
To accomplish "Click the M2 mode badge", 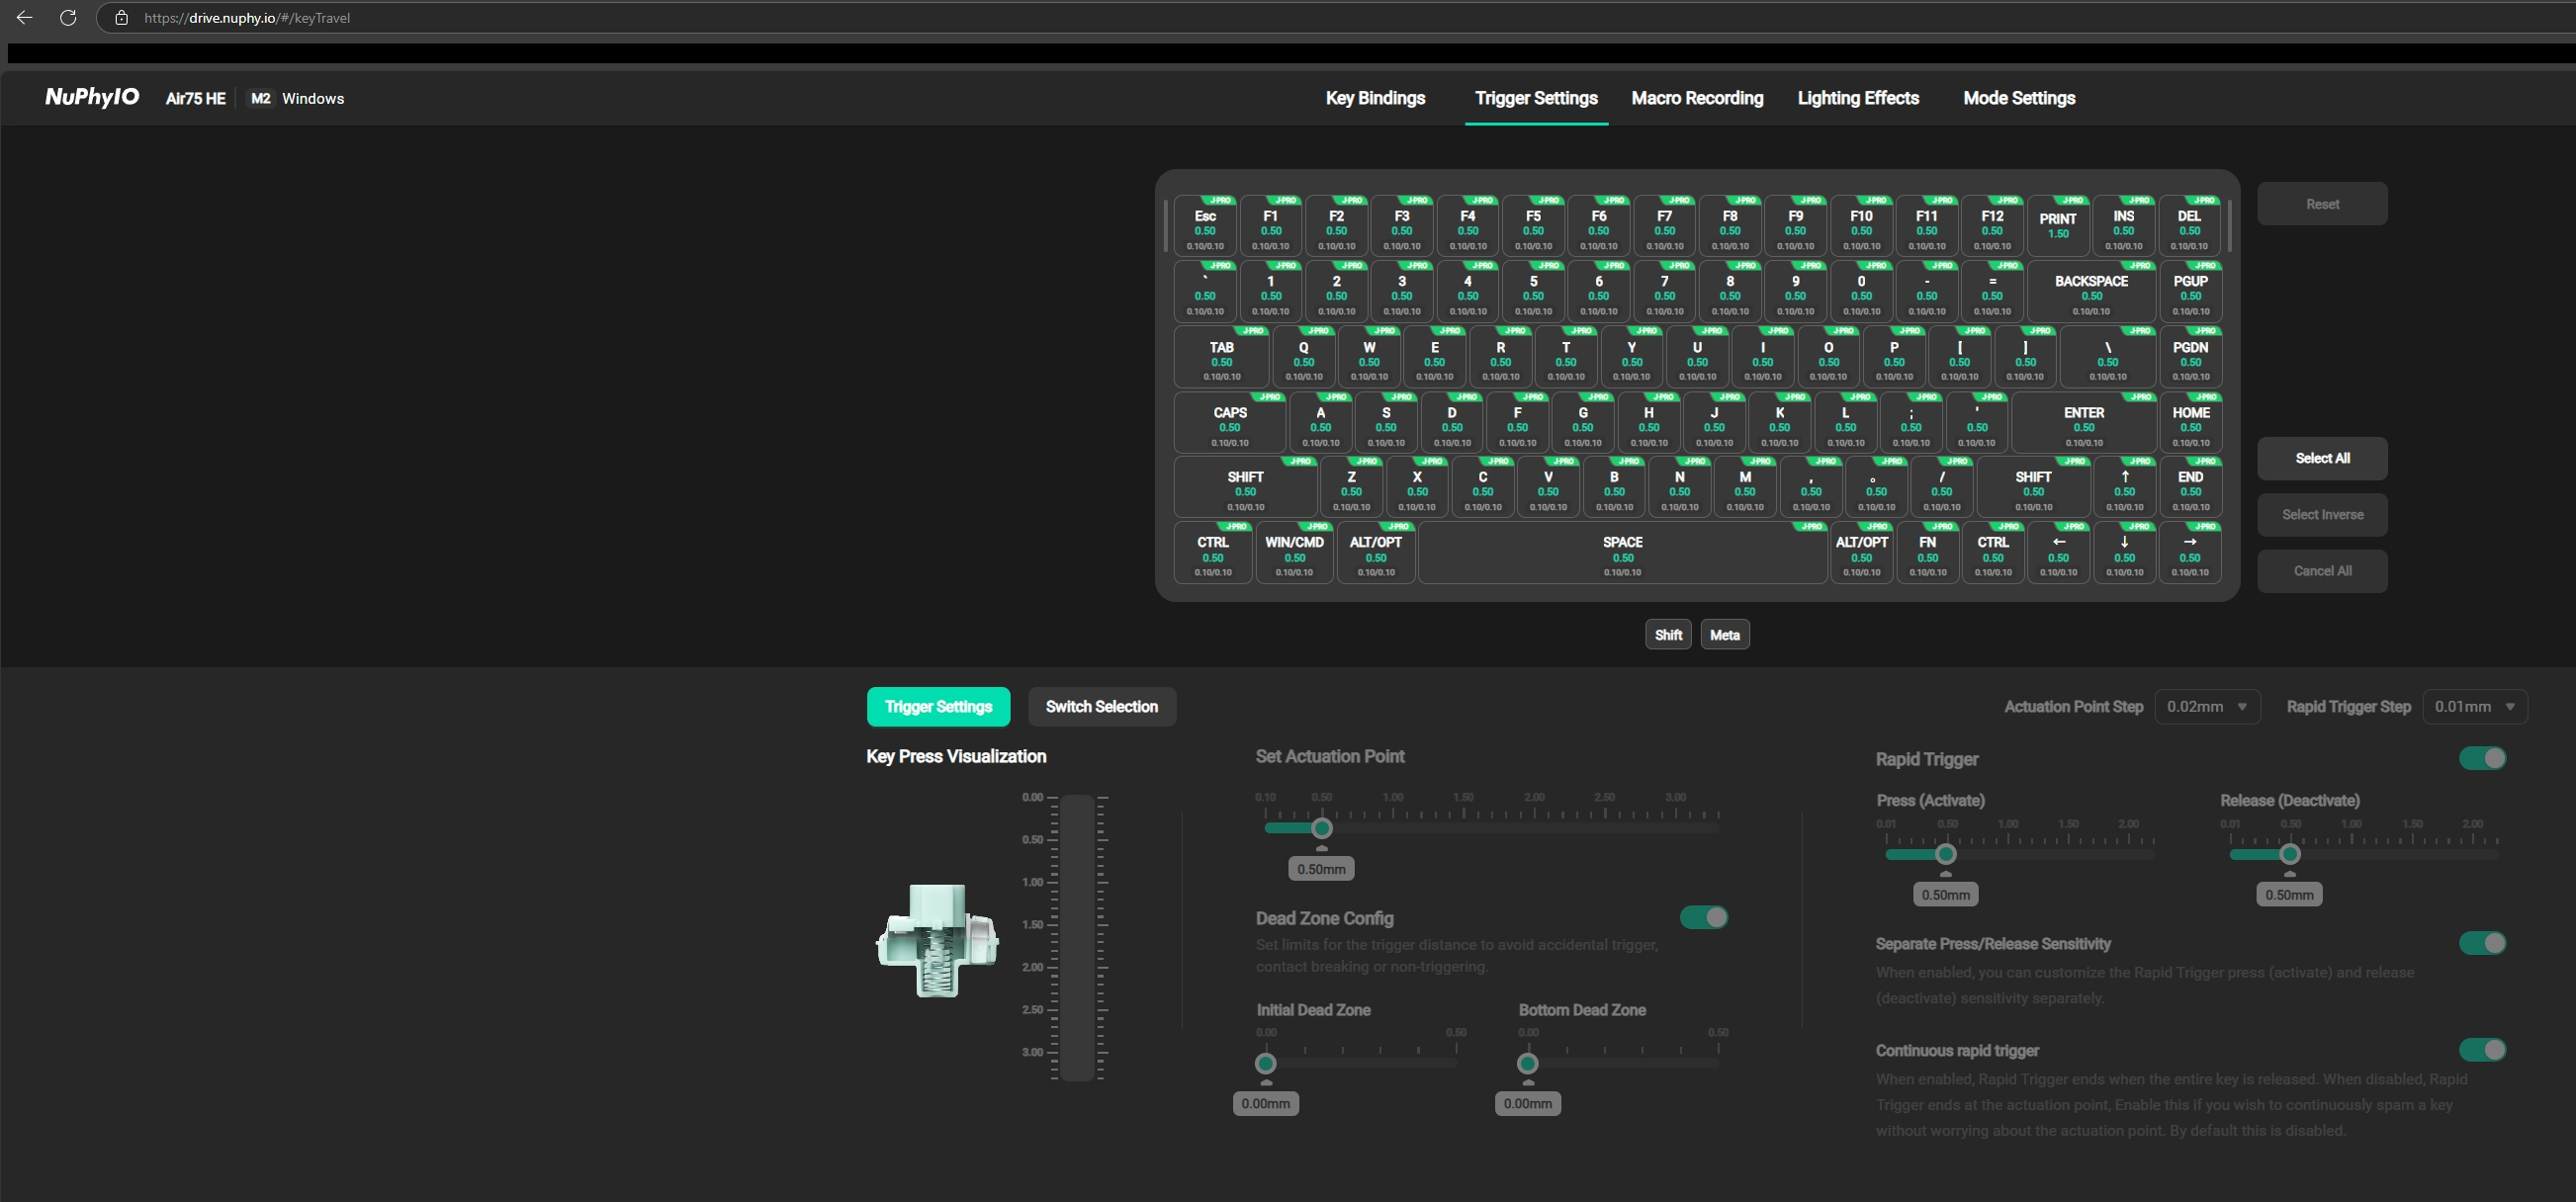I will (x=260, y=98).
